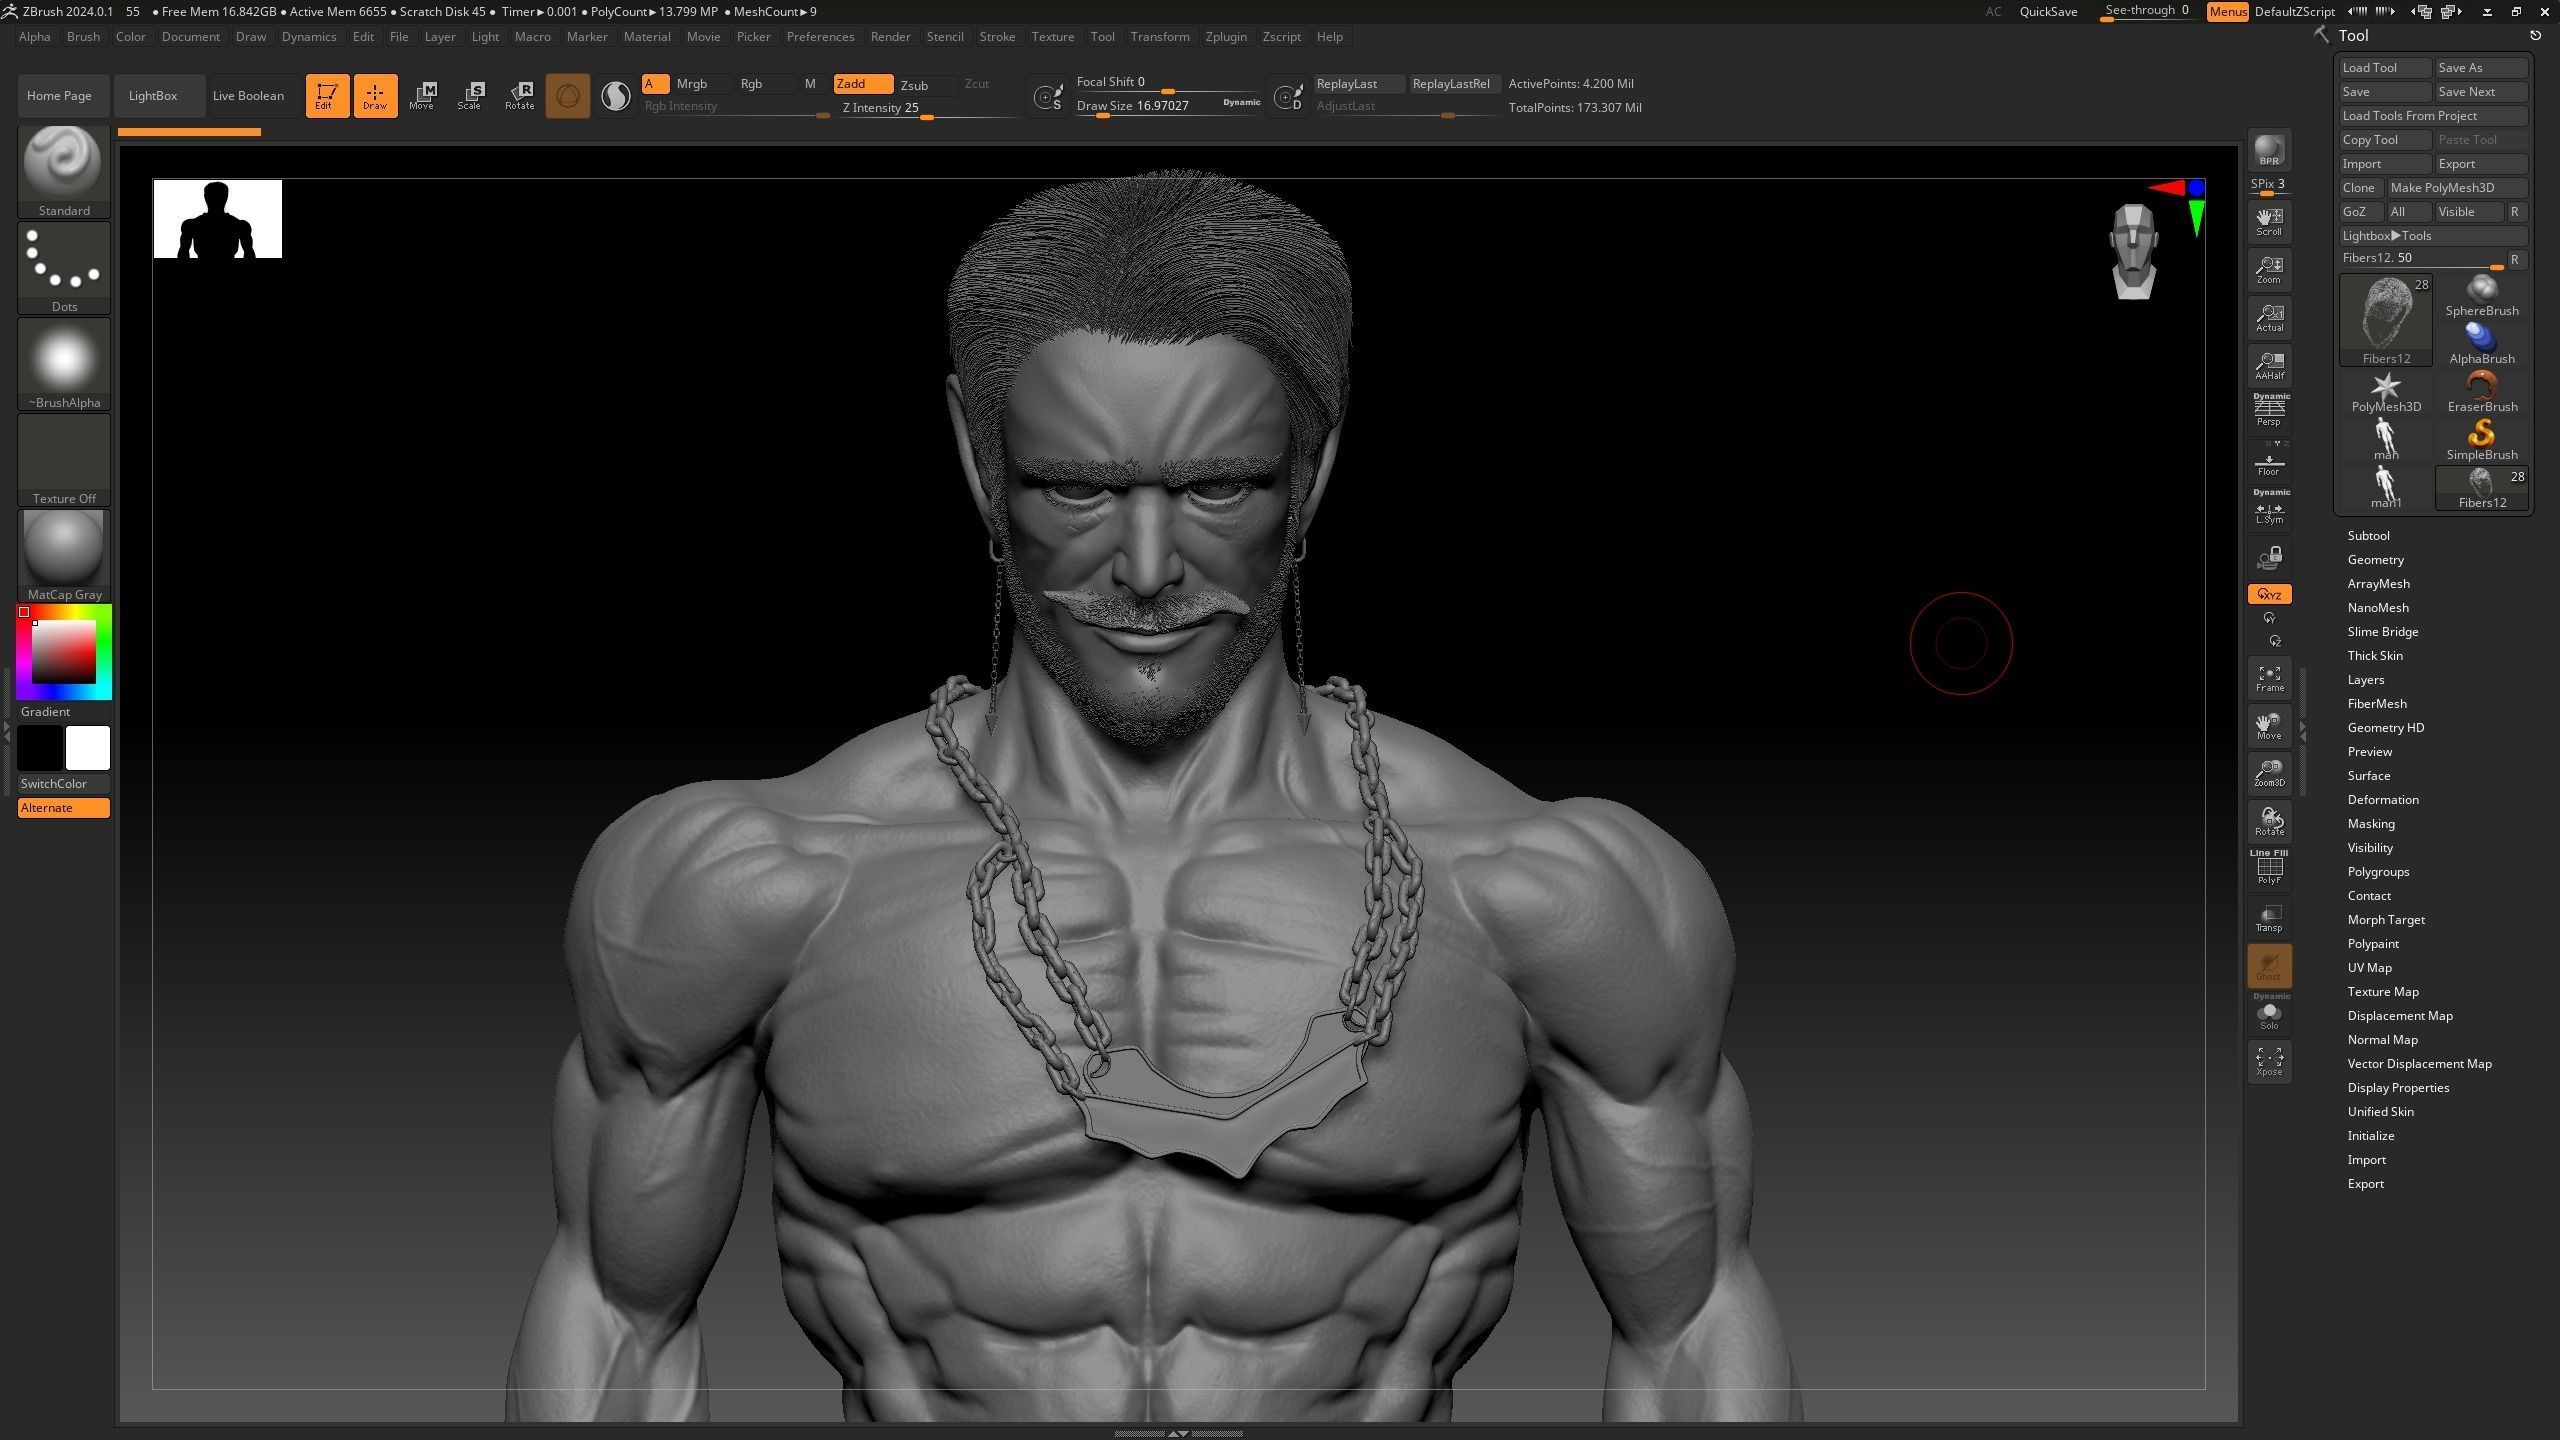2560x1440 pixels.
Task: Click the BPR render icon
Action: coord(2269,150)
